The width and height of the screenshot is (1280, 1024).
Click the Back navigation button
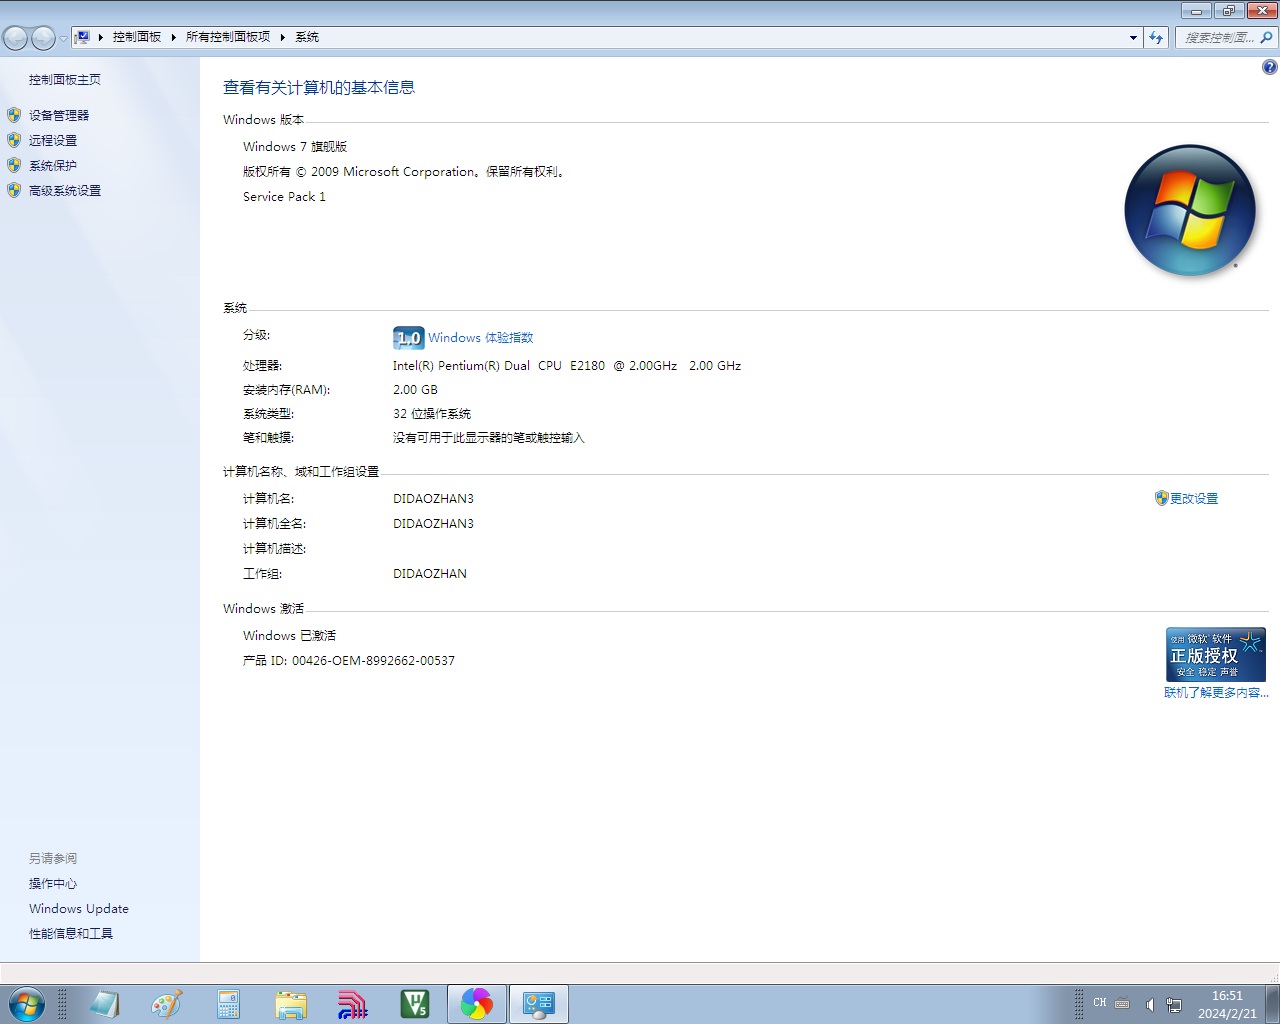(x=15, y=38)
